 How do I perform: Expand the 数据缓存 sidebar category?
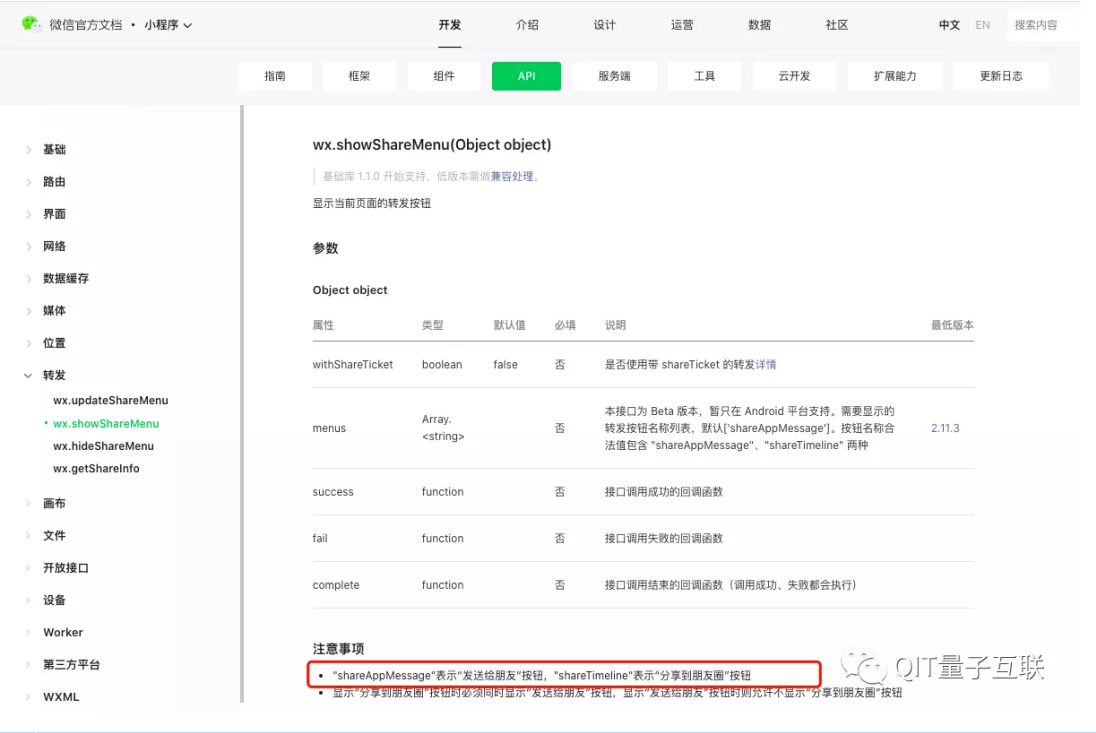pyautogui.click(x=66, y=278)
